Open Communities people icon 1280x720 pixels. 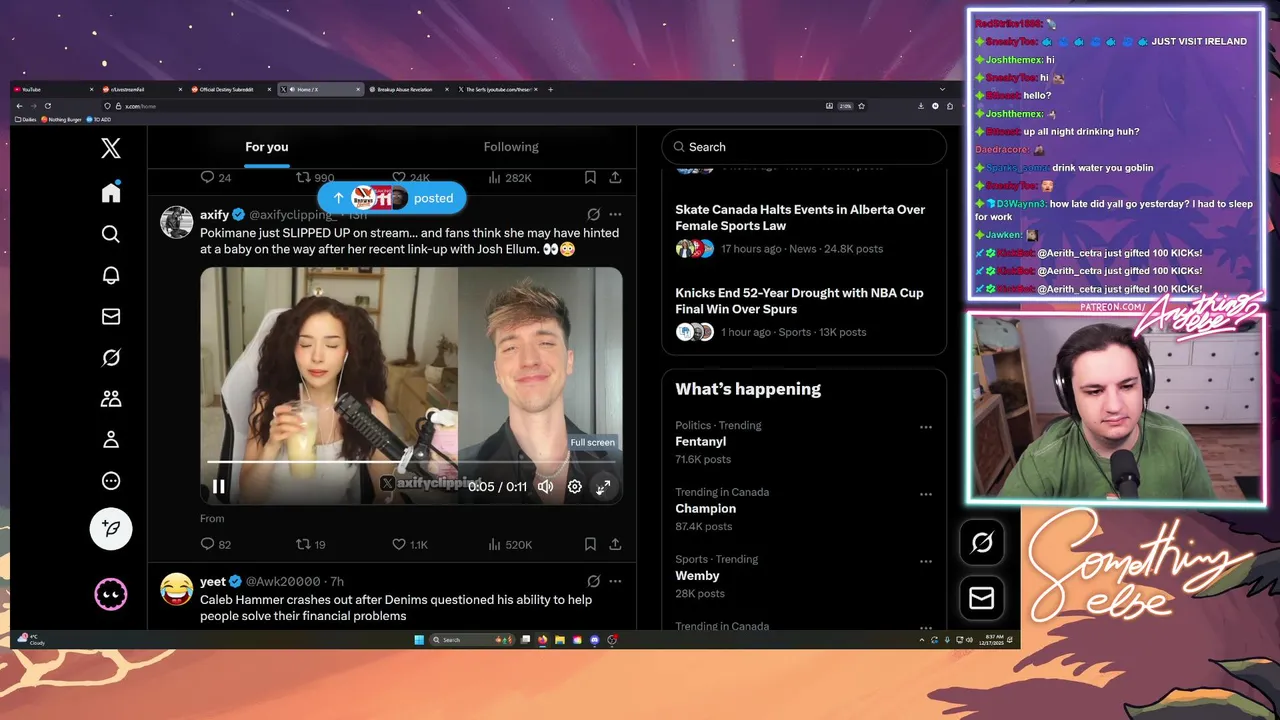pos(111,398)
